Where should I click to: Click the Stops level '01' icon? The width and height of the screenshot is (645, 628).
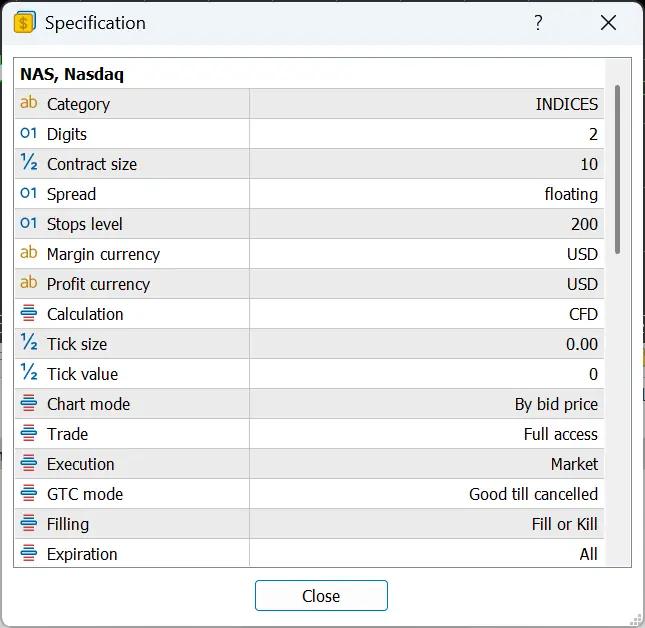point(29,223)
